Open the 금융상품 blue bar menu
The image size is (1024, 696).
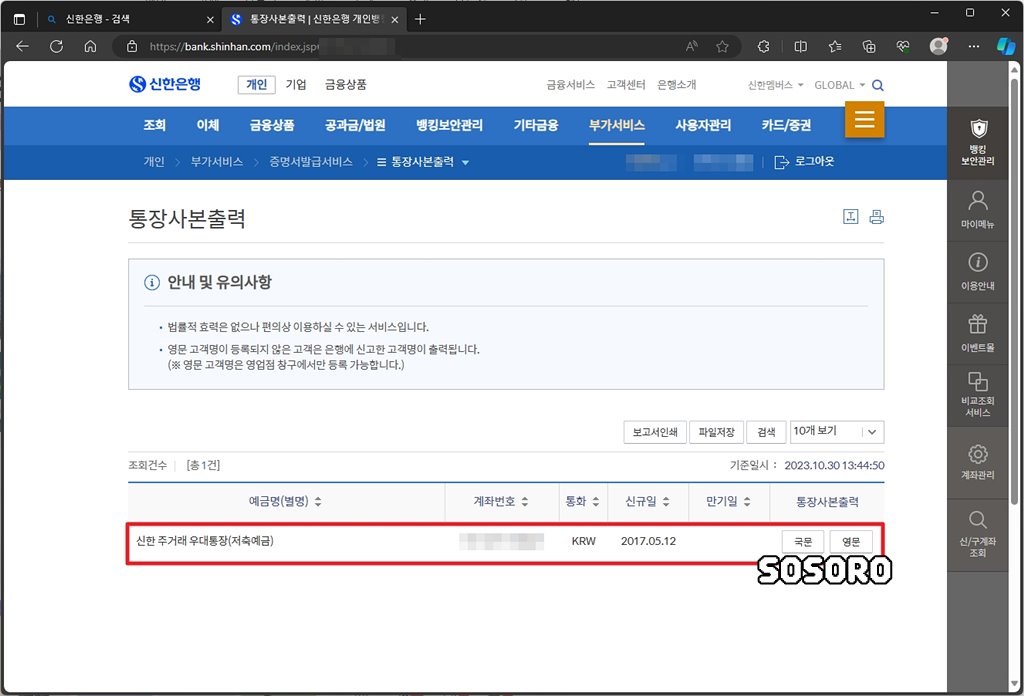pyautogui.click(x=272, y=125)
